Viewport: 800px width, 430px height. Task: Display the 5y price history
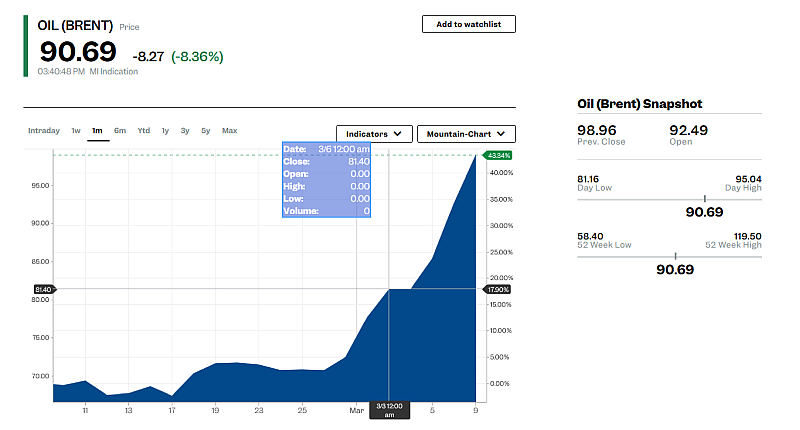(x=205, y=131)
